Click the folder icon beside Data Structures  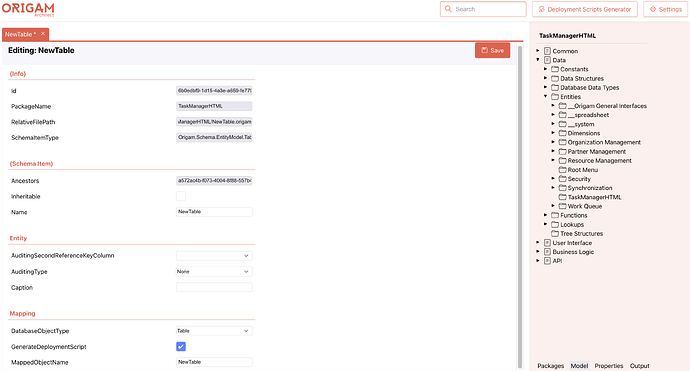[x=555, y=78]
